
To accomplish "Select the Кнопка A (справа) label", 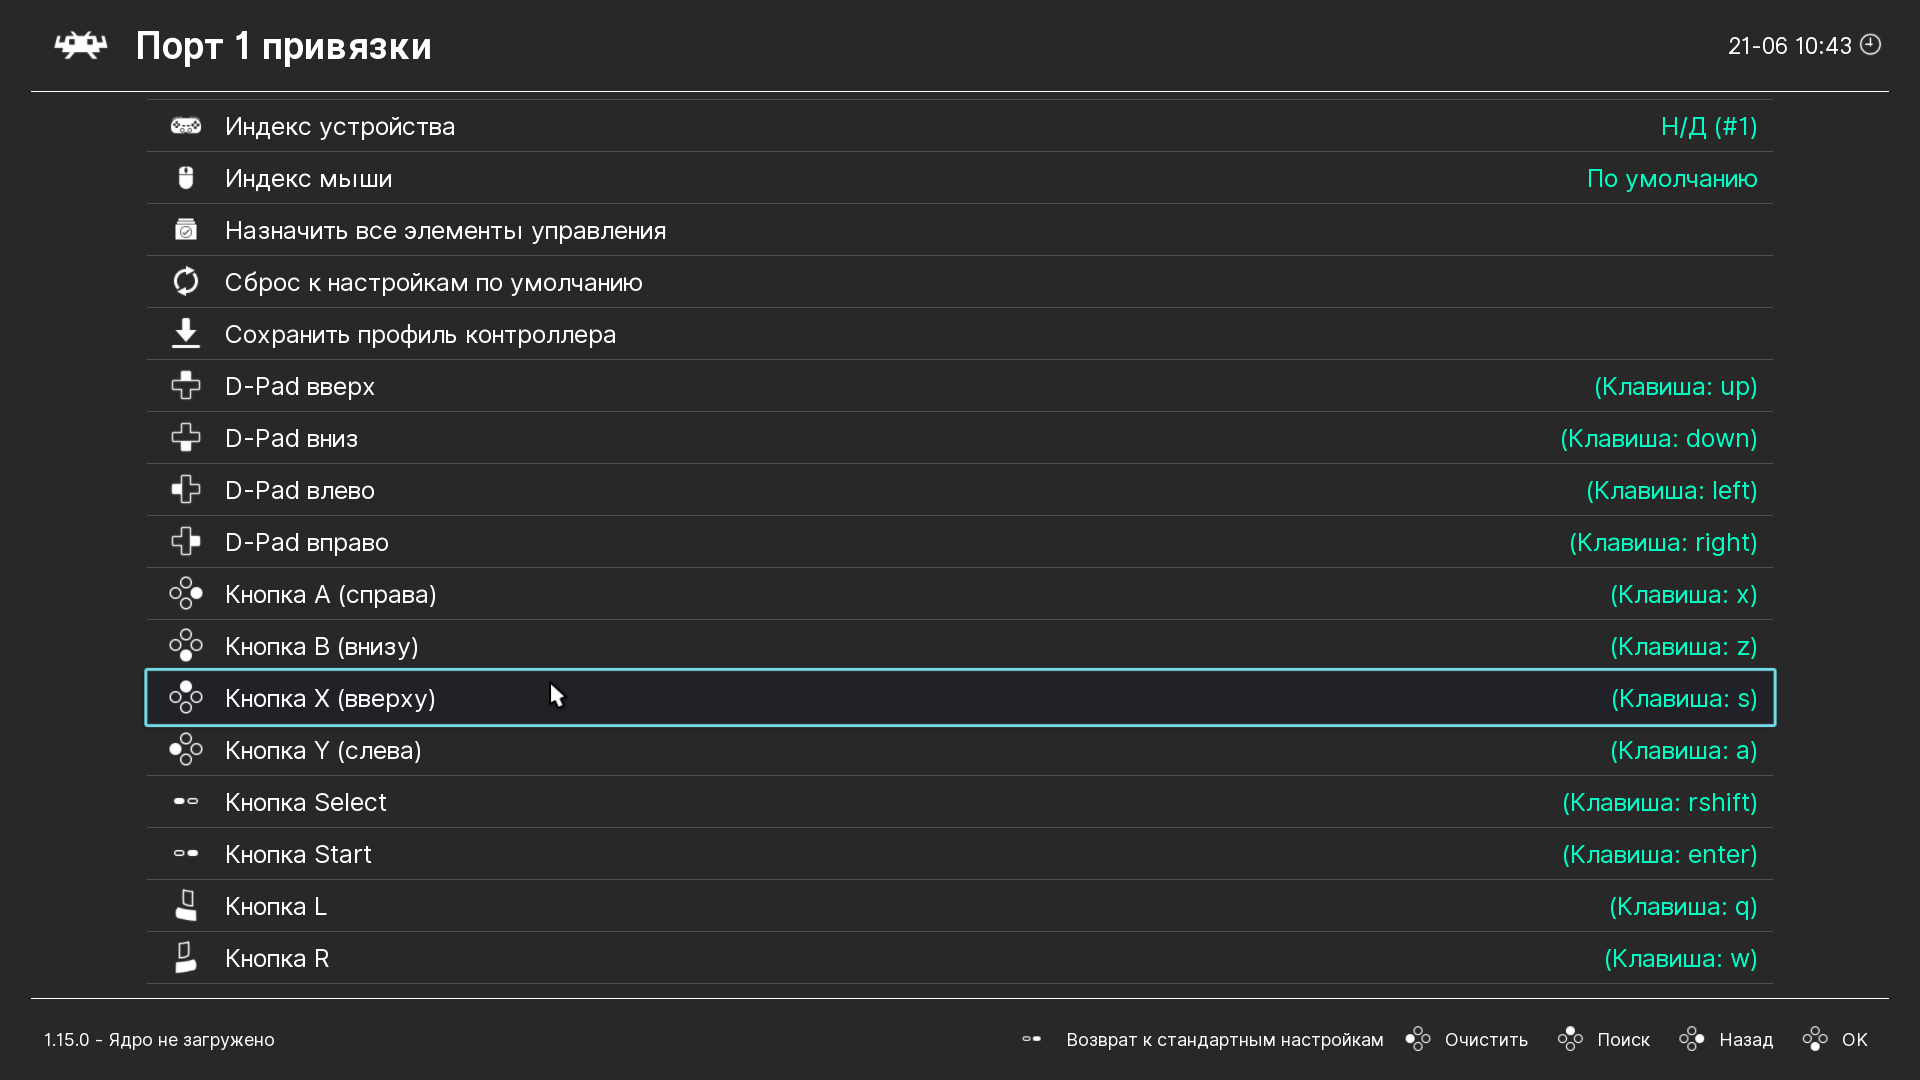I will pos(331,594).
